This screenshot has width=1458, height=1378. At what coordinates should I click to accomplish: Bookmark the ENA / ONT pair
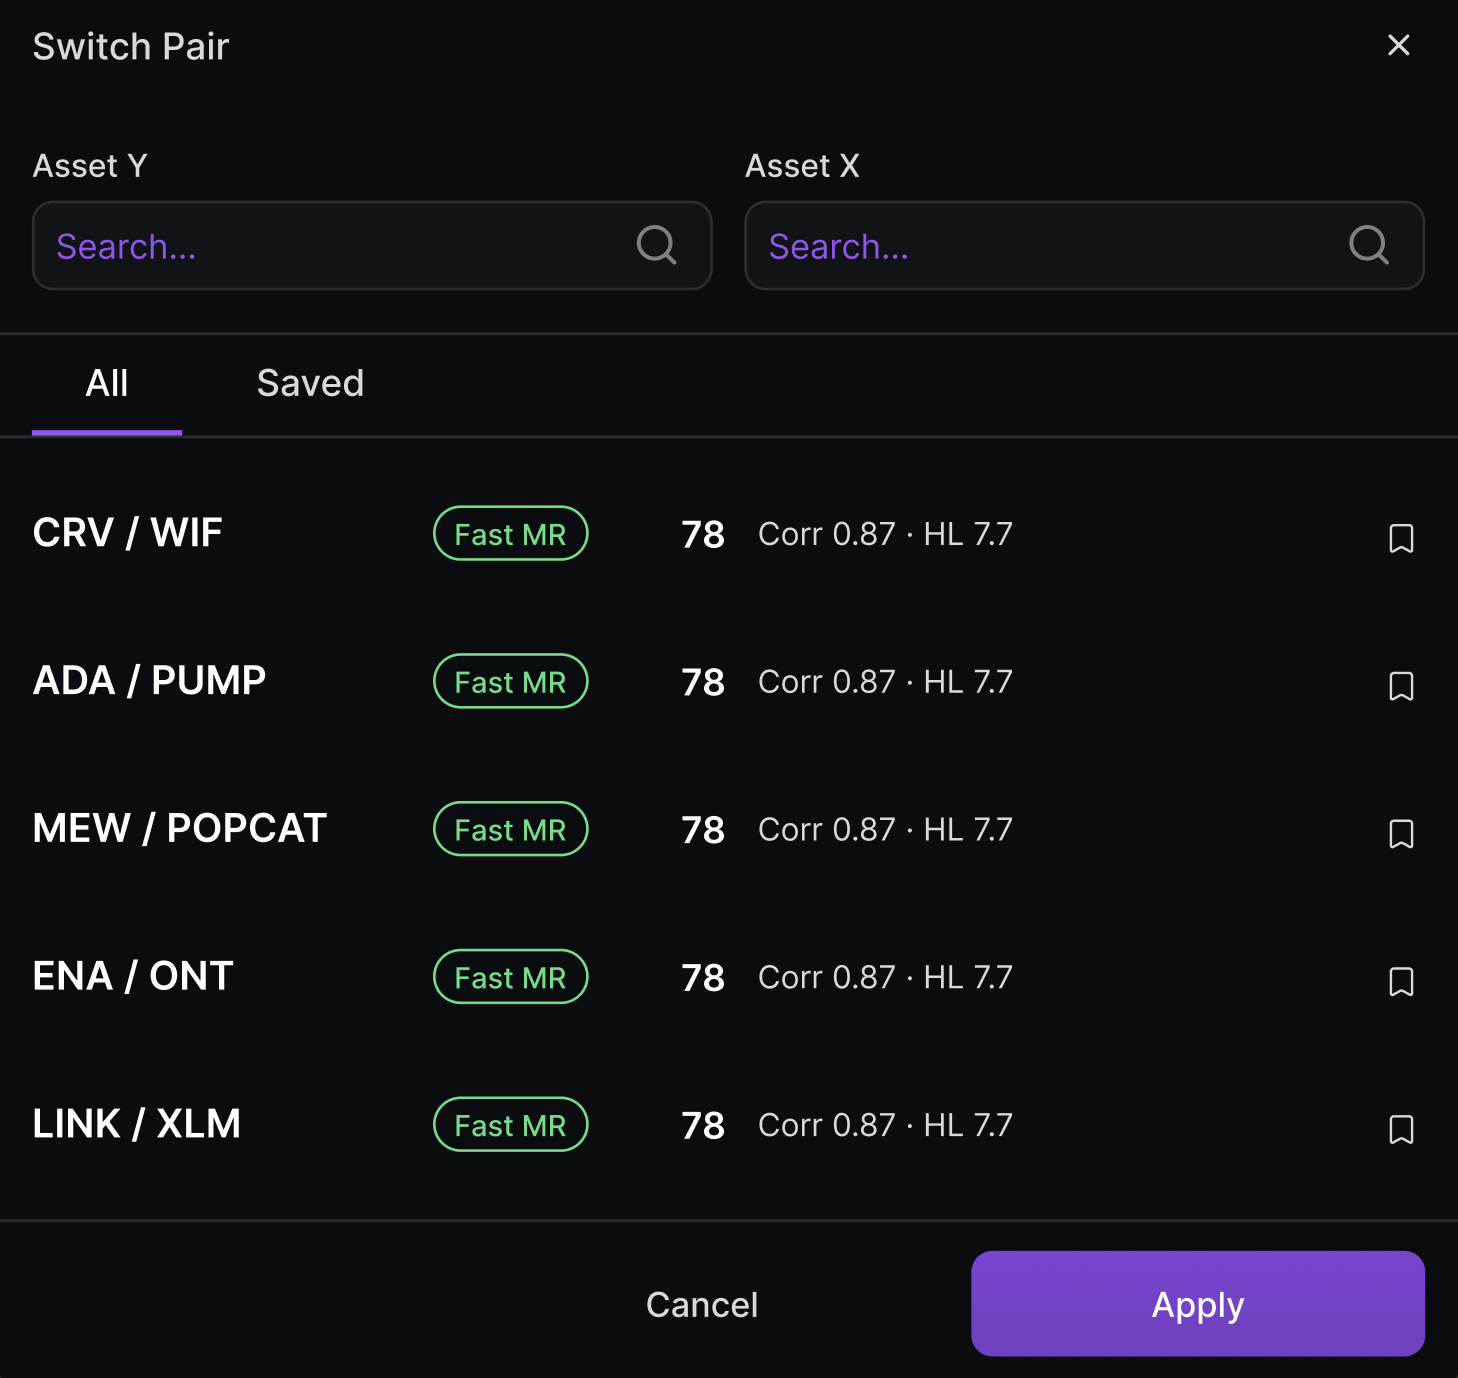(x=1401, y=981)
